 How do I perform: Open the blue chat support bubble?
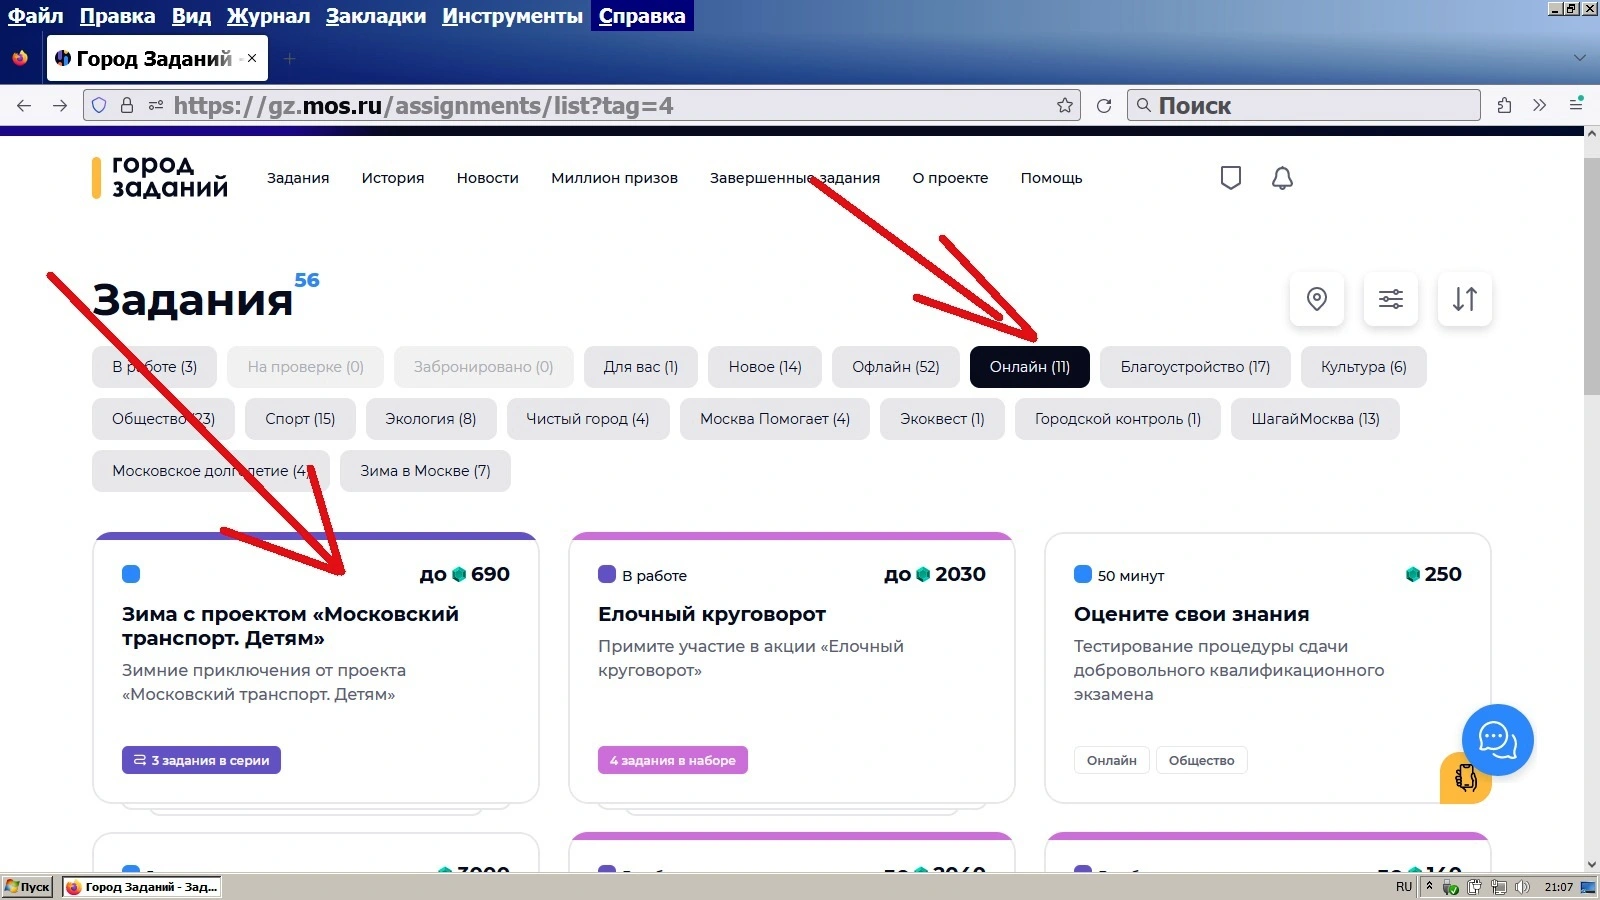pos(1497,740)
